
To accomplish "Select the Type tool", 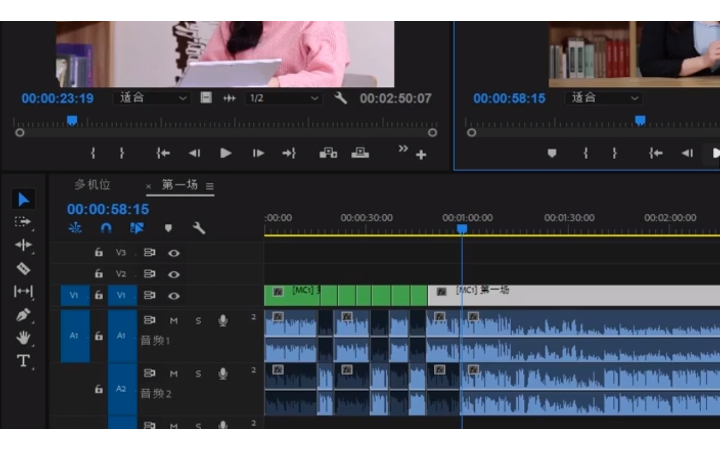I will (23, 361).
